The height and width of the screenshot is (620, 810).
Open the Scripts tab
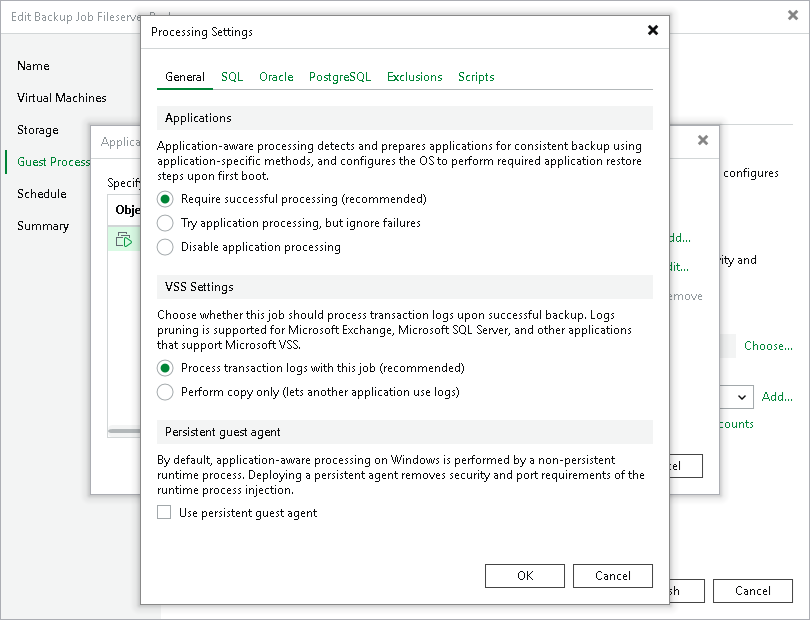(476, 77)
